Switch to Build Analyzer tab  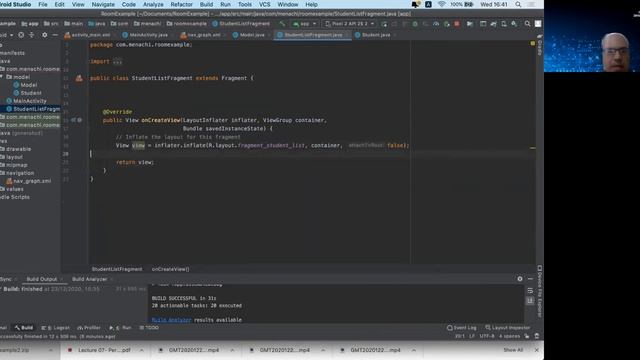pos(89,279)
